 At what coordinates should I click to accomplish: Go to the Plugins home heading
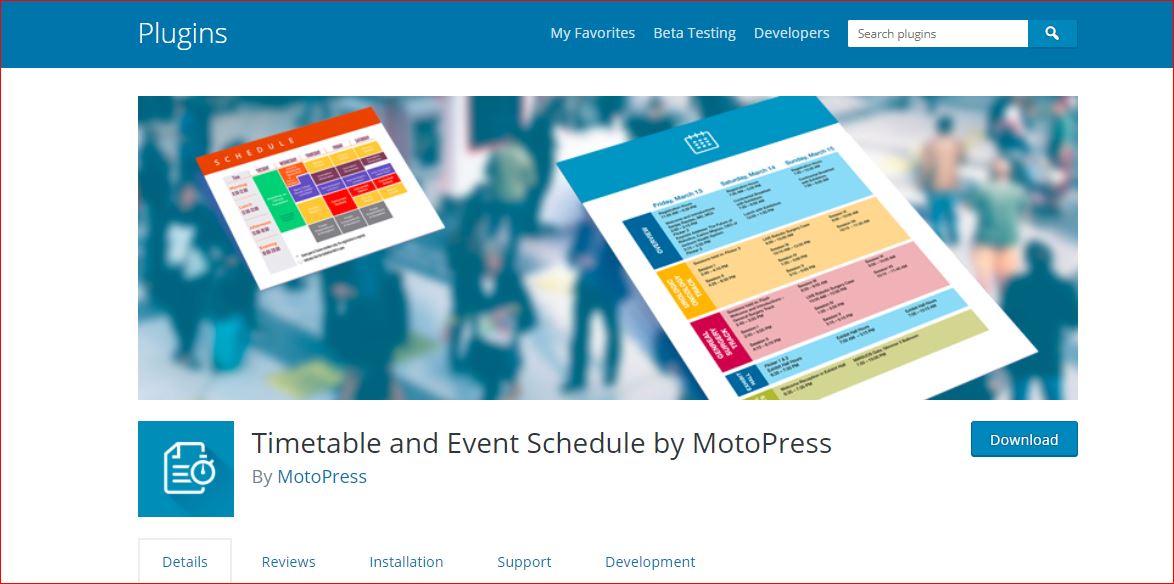pos(183,34)
